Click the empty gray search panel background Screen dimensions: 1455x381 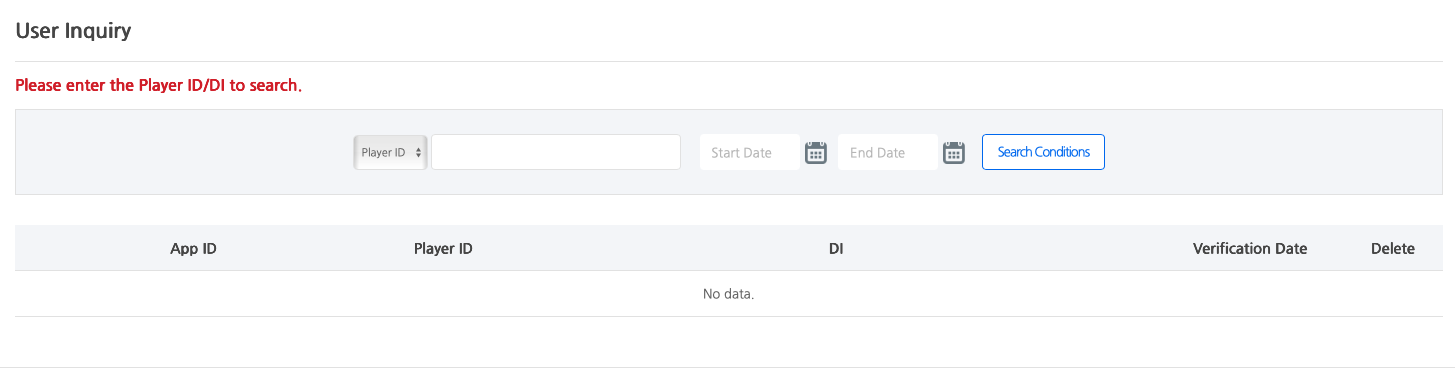[x=180, y=152]
